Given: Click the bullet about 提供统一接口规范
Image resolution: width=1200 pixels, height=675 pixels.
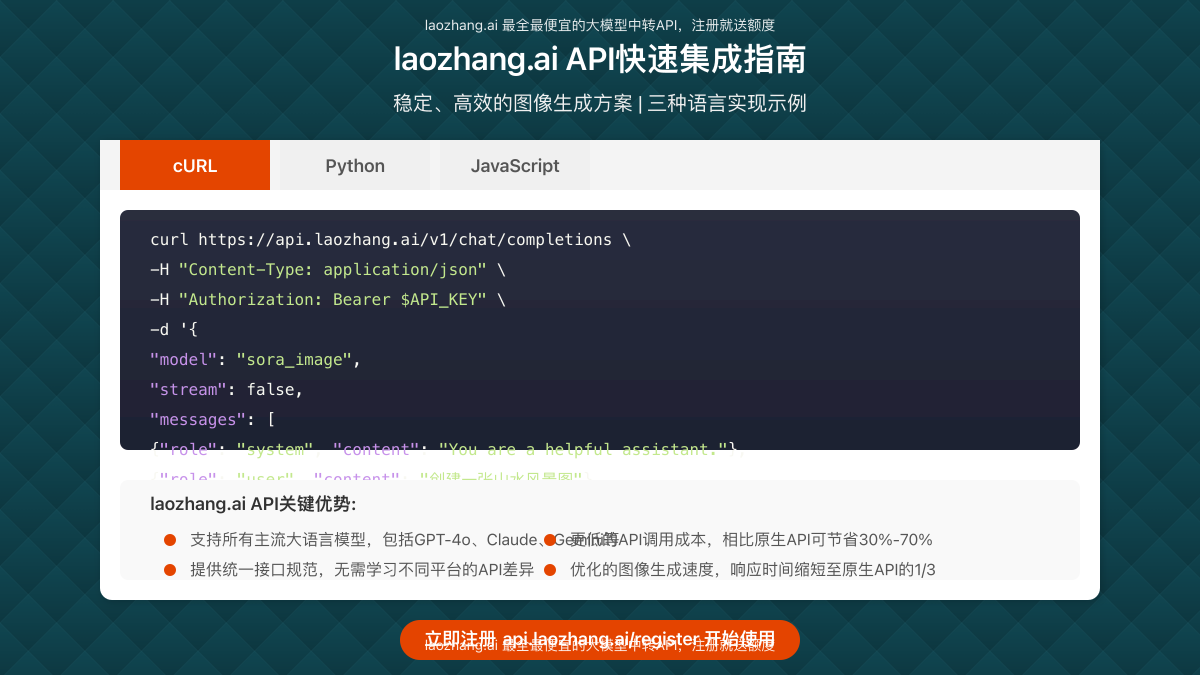Looking at the screenshot, I should click(x=349, y=570).
